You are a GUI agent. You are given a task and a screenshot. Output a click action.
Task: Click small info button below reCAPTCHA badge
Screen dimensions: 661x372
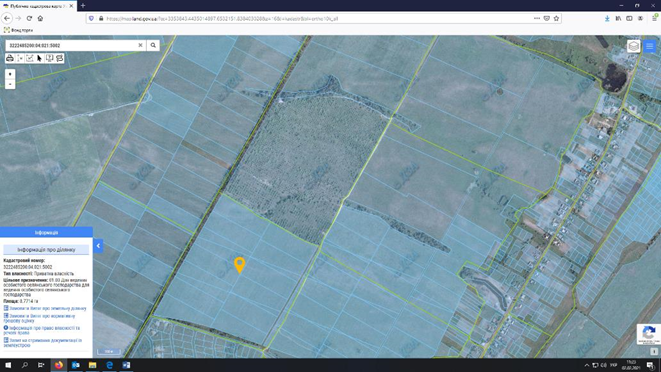(x=654, y=351)
